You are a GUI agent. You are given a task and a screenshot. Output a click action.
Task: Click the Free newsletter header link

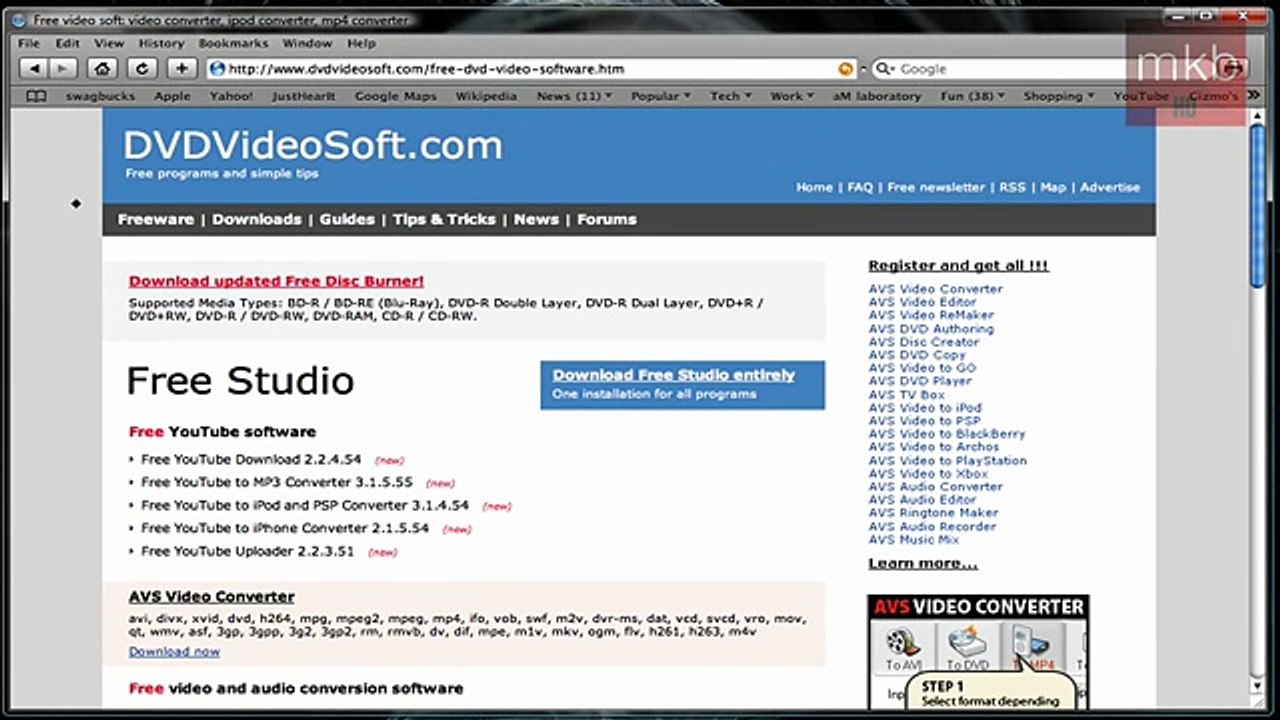[936, 187]
